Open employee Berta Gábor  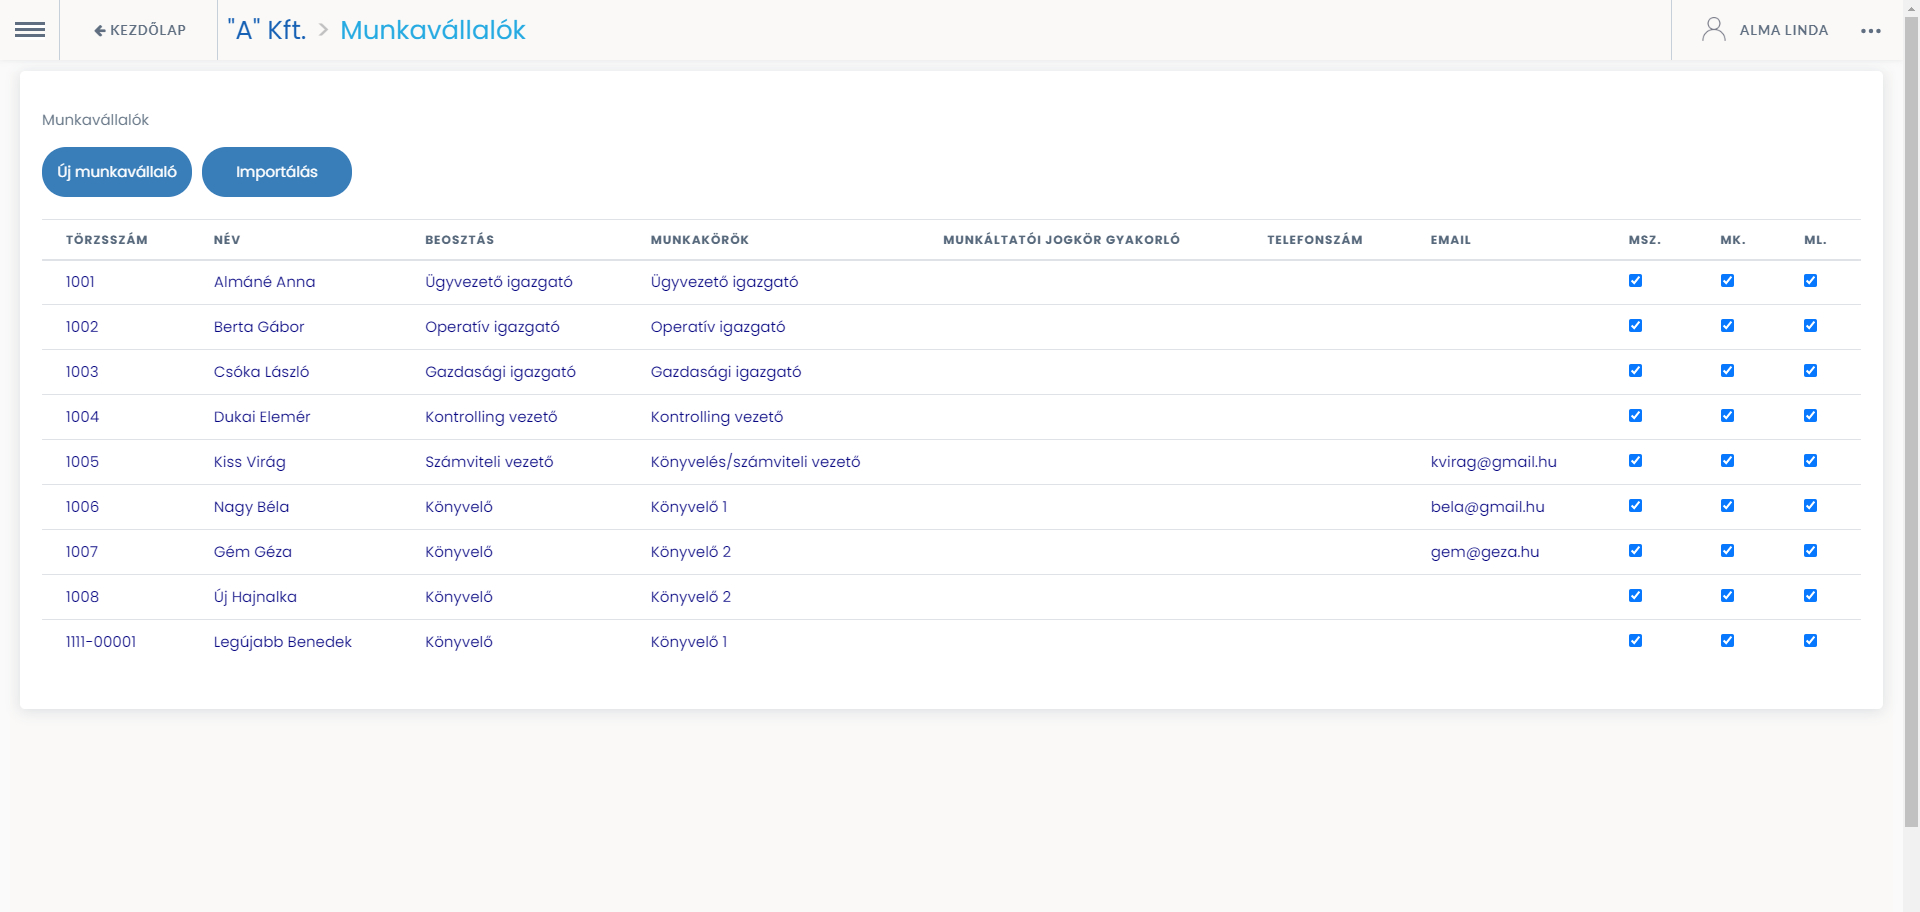pos(259,327)
